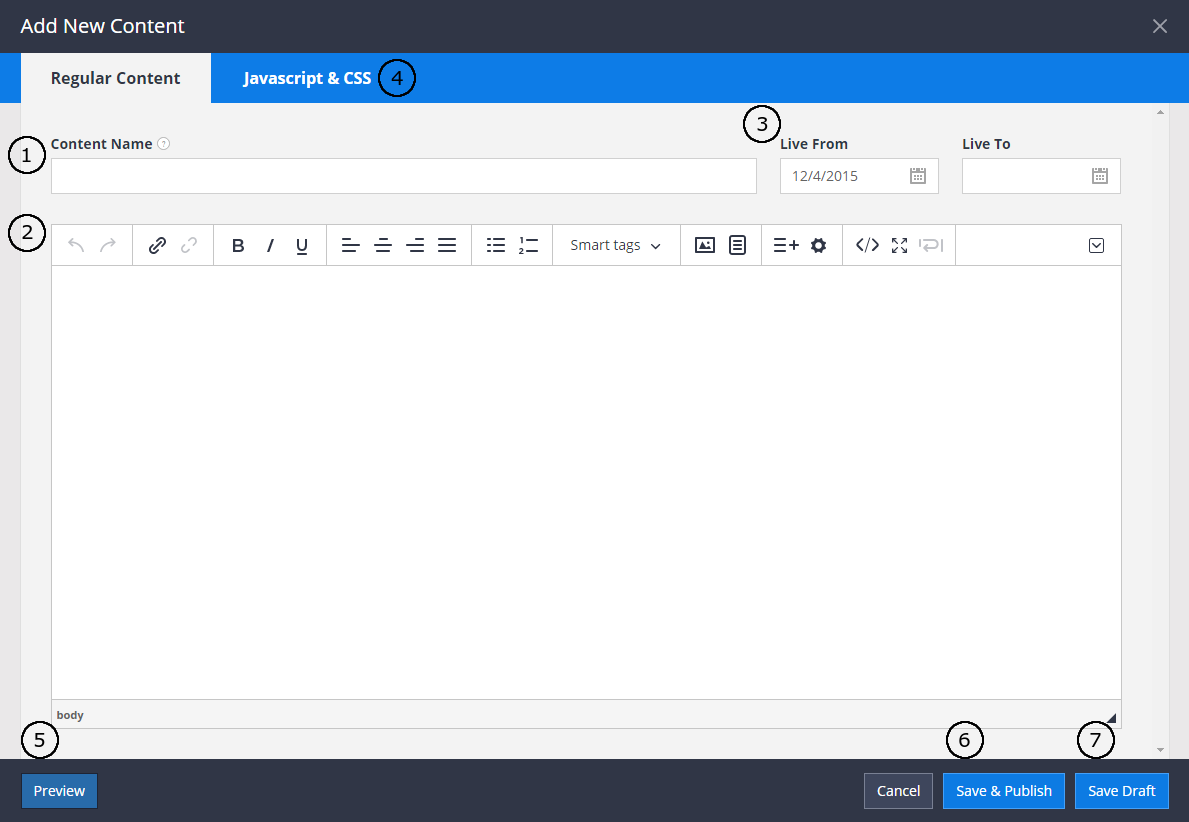Click the insert image icon

pos(705,245)
